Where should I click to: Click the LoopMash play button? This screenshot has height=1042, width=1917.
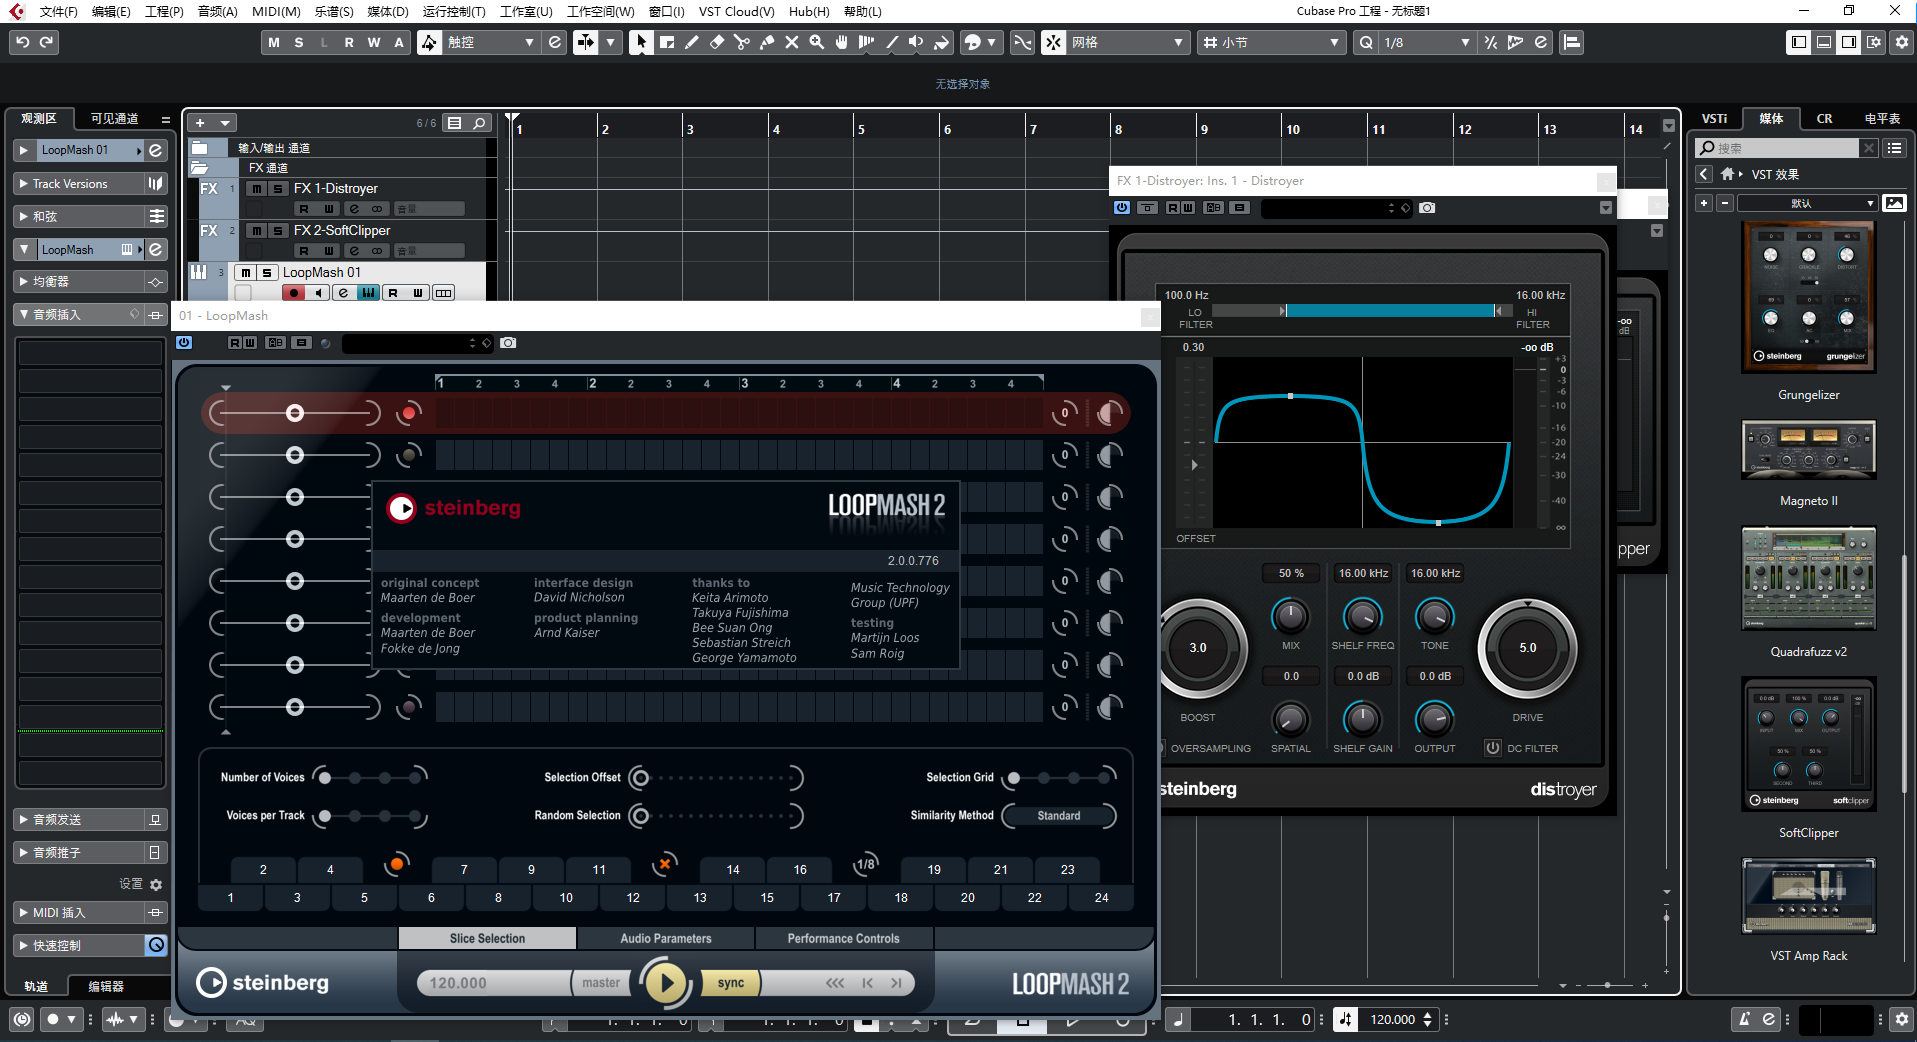[x=666, y=983]
